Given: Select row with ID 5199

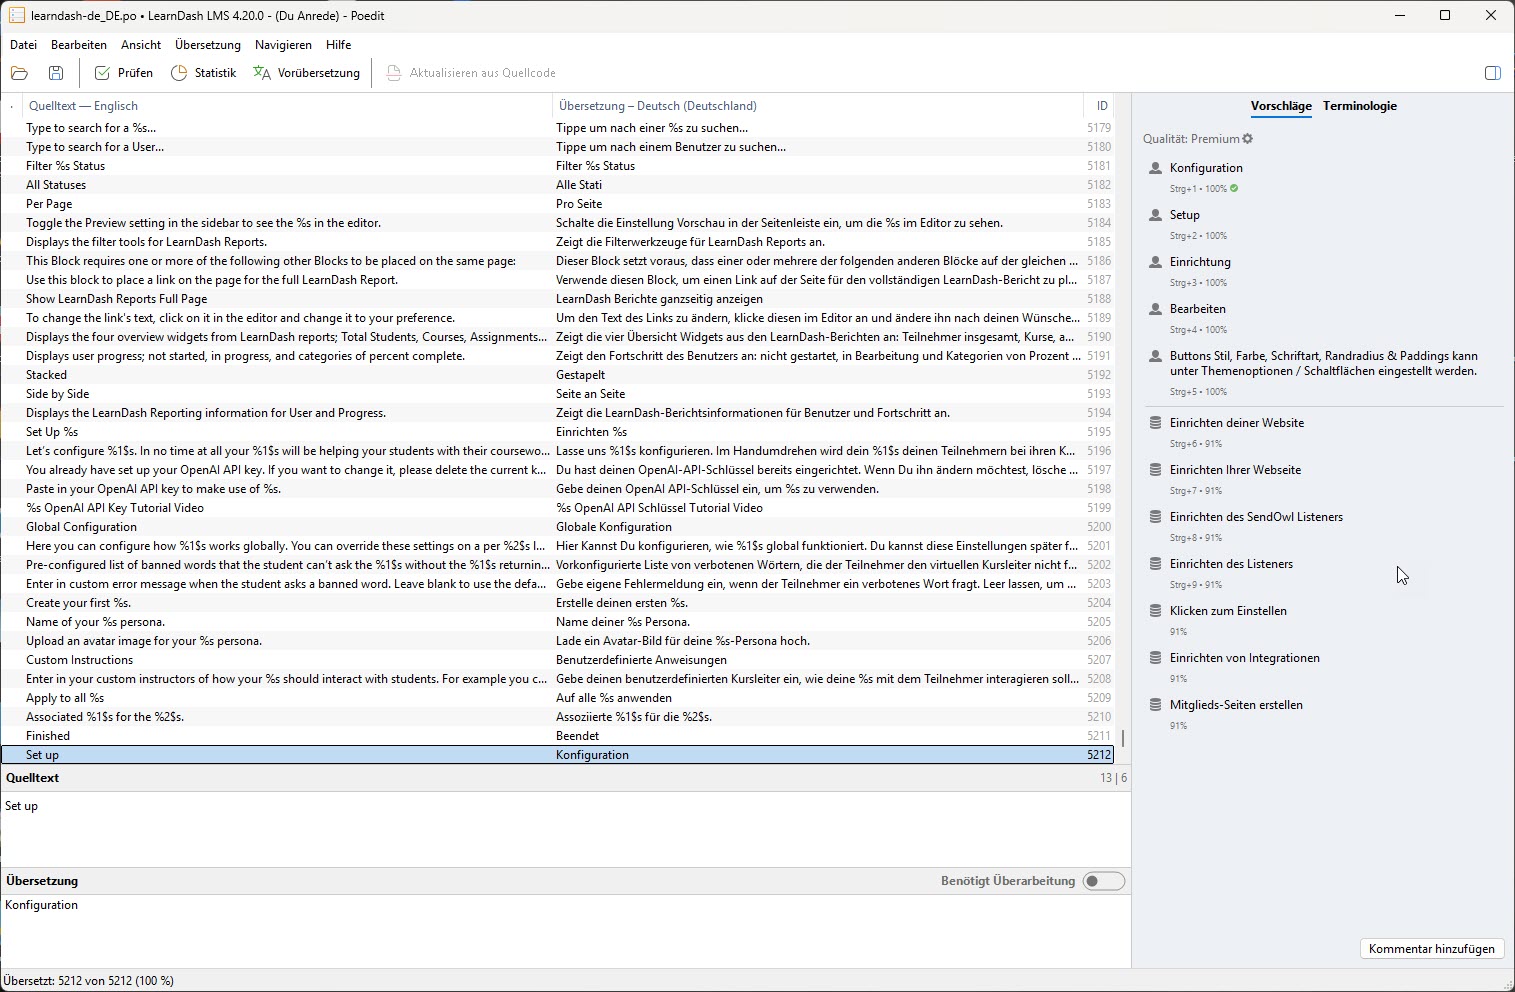Looking at the screenshot, I should click(x=557, y=508).
